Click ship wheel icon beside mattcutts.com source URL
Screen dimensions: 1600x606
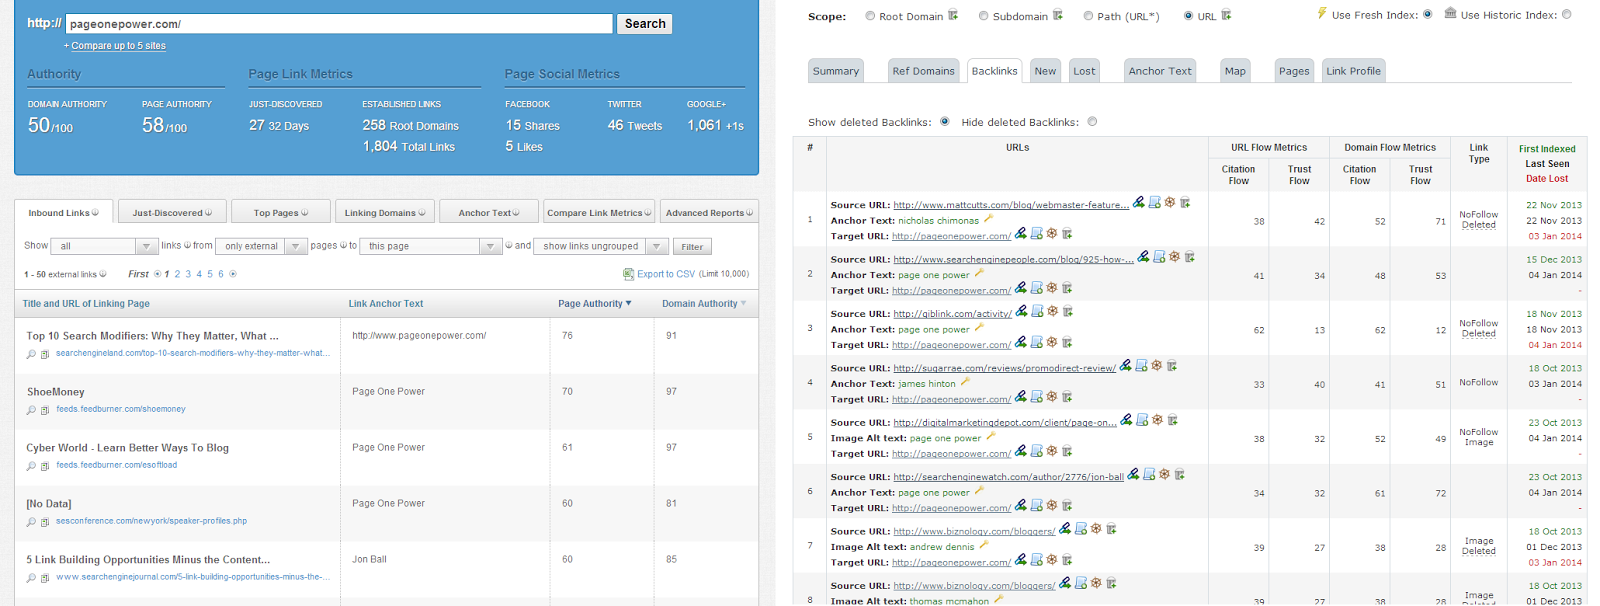tap(1170, 203)
